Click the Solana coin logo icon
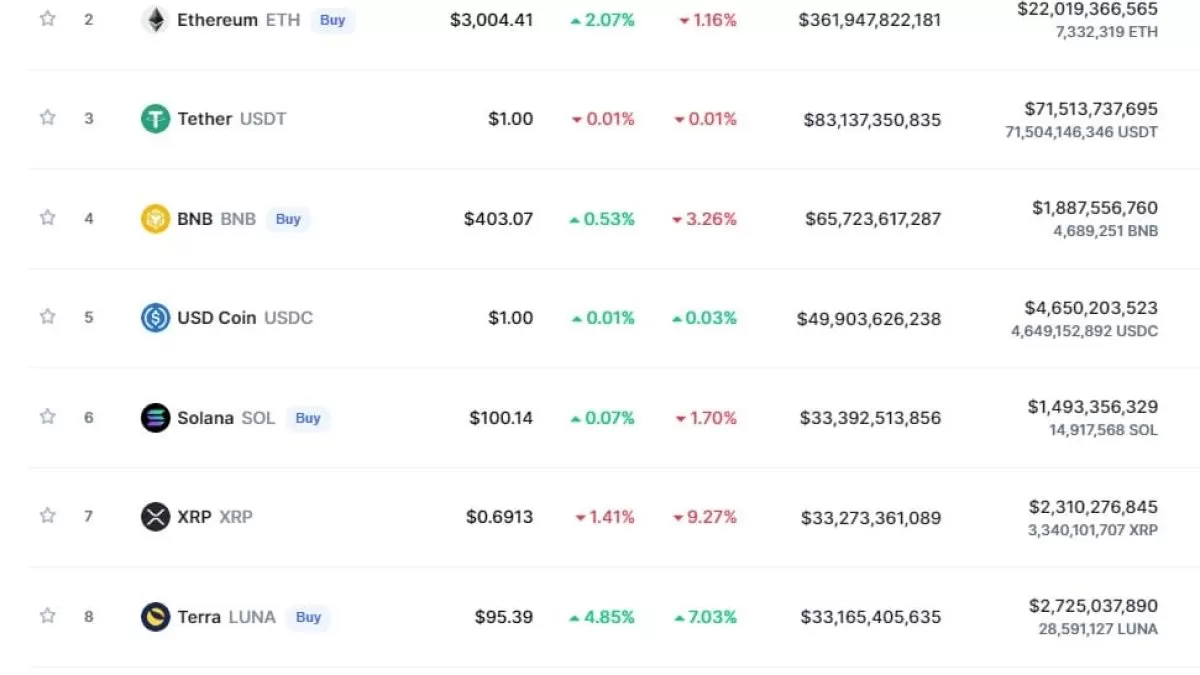The height and width of the screenshot is (675, 1200). click(x=155, y=418)
